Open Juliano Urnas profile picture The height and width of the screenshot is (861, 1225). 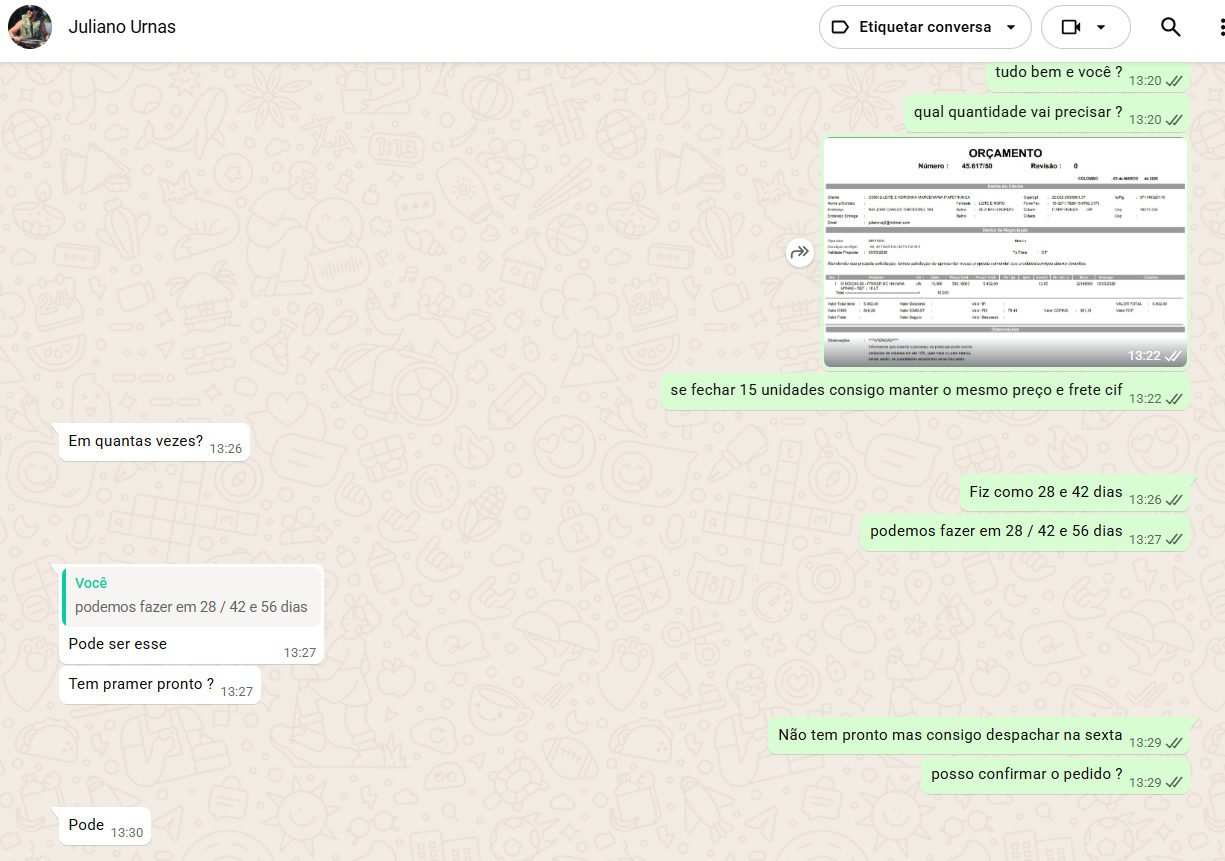(x=30, y=27)
